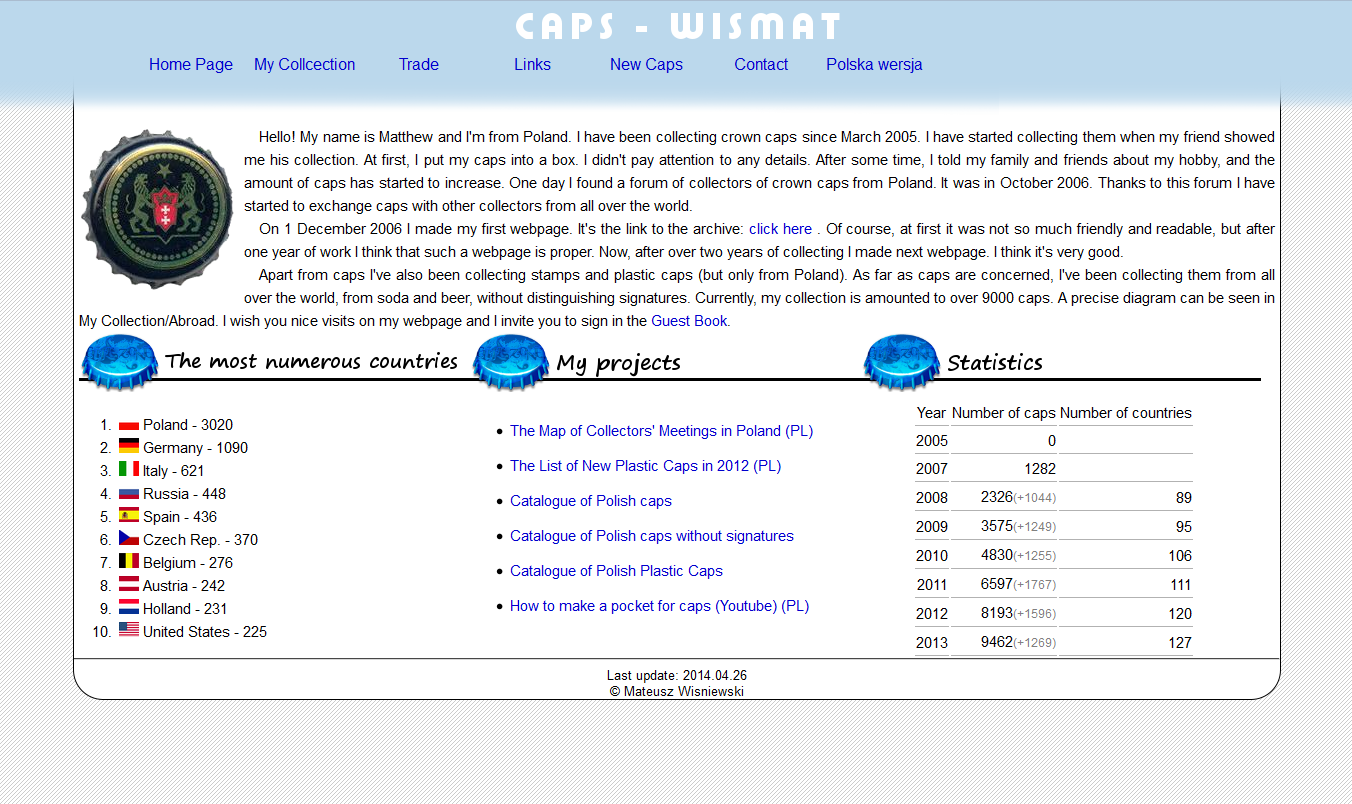Open Catalogue of Polish caps link

tap(591, 501)
